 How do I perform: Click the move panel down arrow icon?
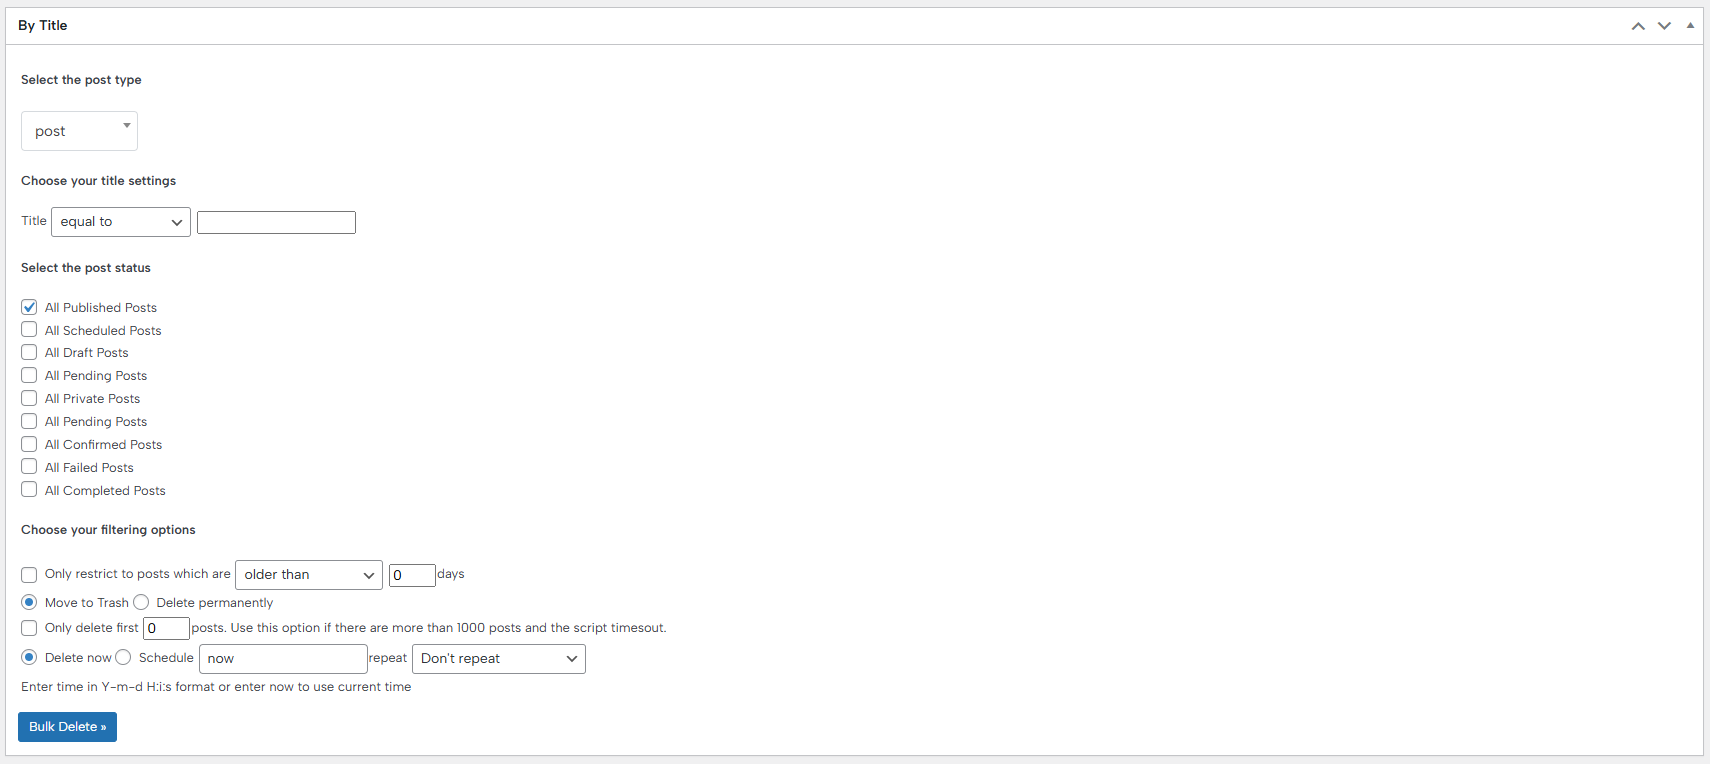point(1664,26)
